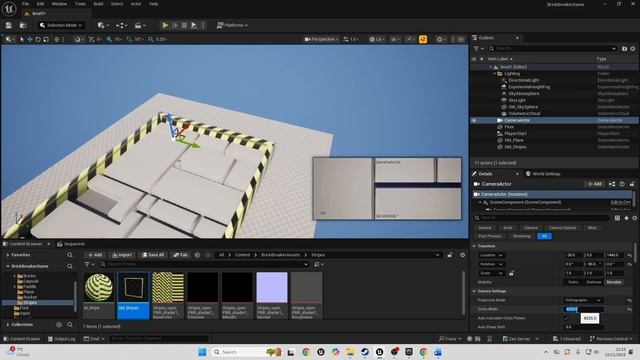The height and width of the screenshot is (360, 640).
Task: Switch to the World Settings tab
Action: coord(543,174)
